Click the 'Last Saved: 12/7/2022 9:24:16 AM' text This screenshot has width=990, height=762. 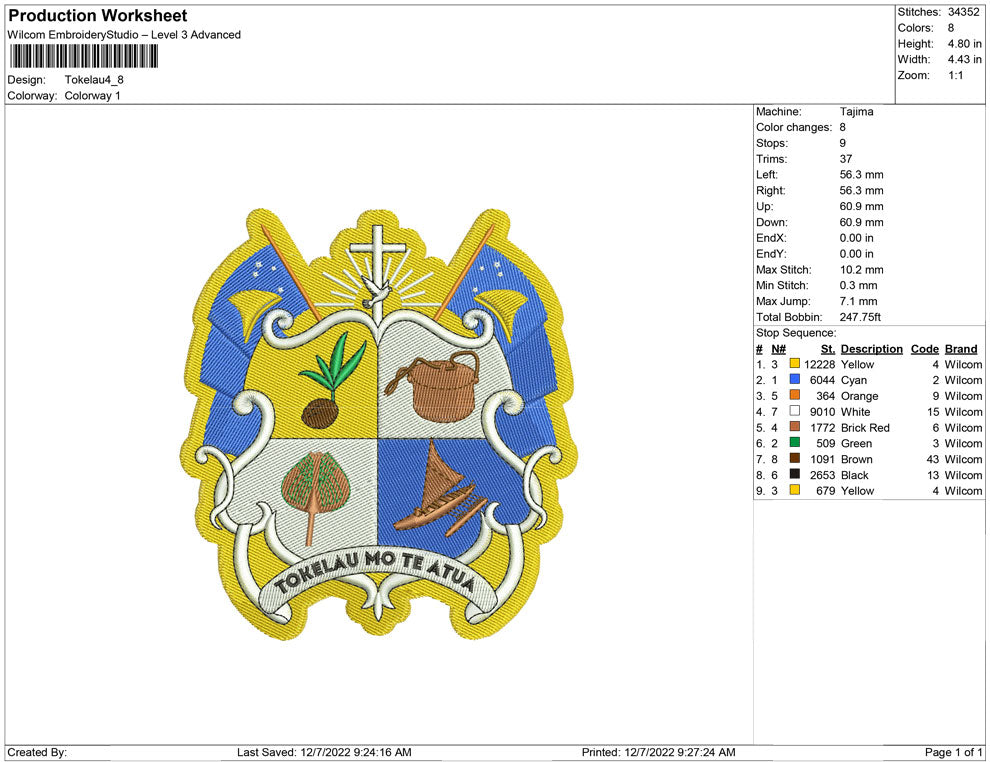(324, 752)
